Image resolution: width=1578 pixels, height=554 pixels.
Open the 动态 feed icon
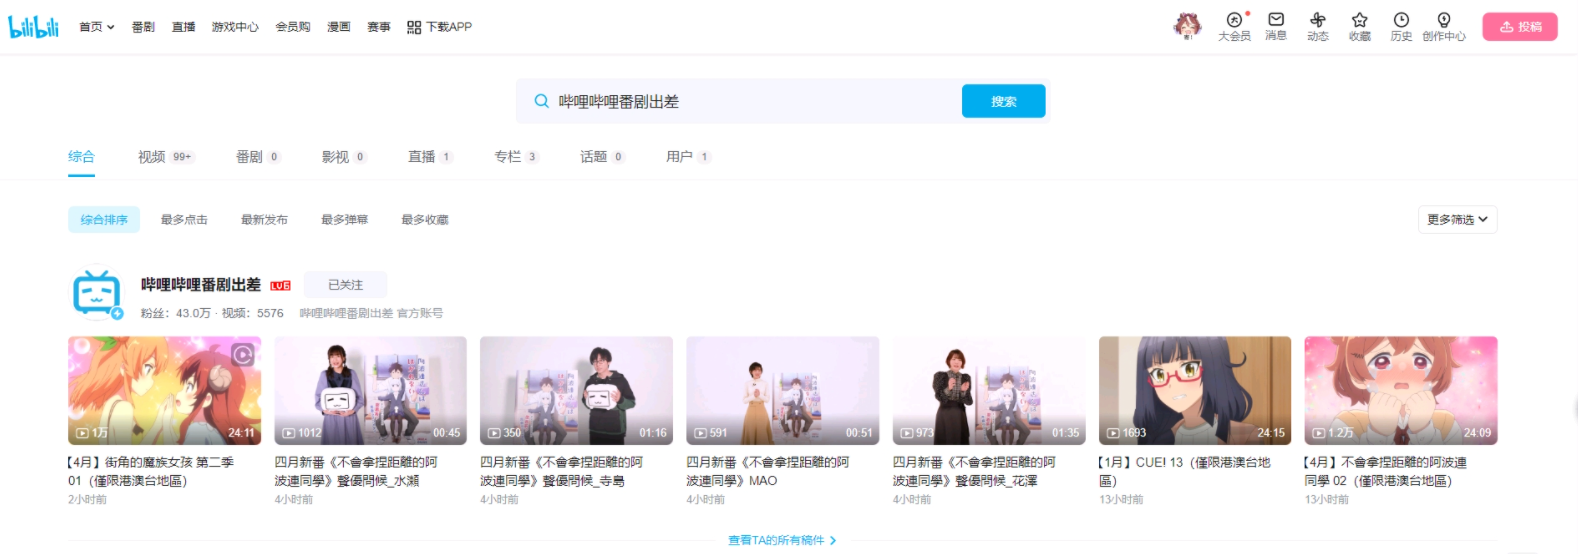1318,20
